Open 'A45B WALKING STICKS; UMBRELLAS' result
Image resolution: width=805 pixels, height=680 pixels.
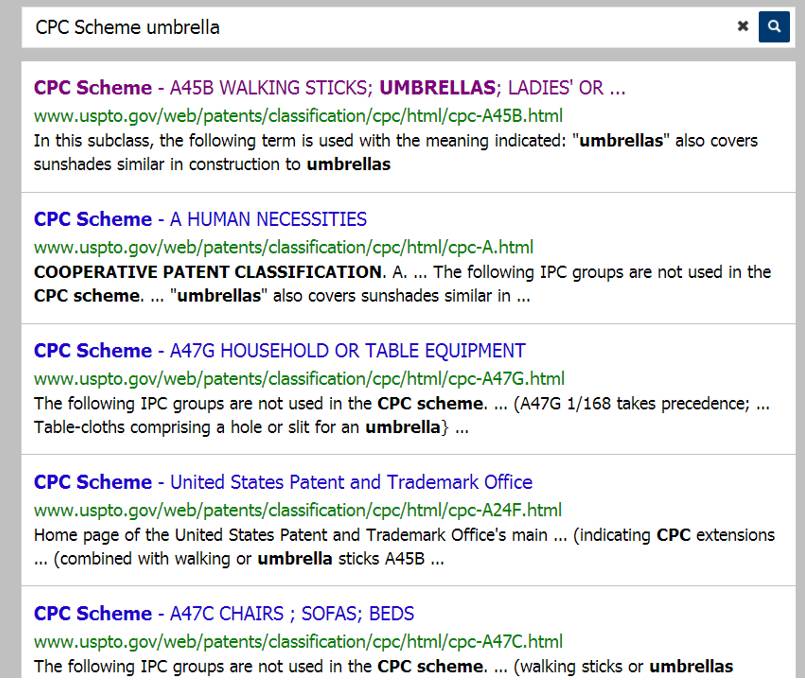[330, 88]
